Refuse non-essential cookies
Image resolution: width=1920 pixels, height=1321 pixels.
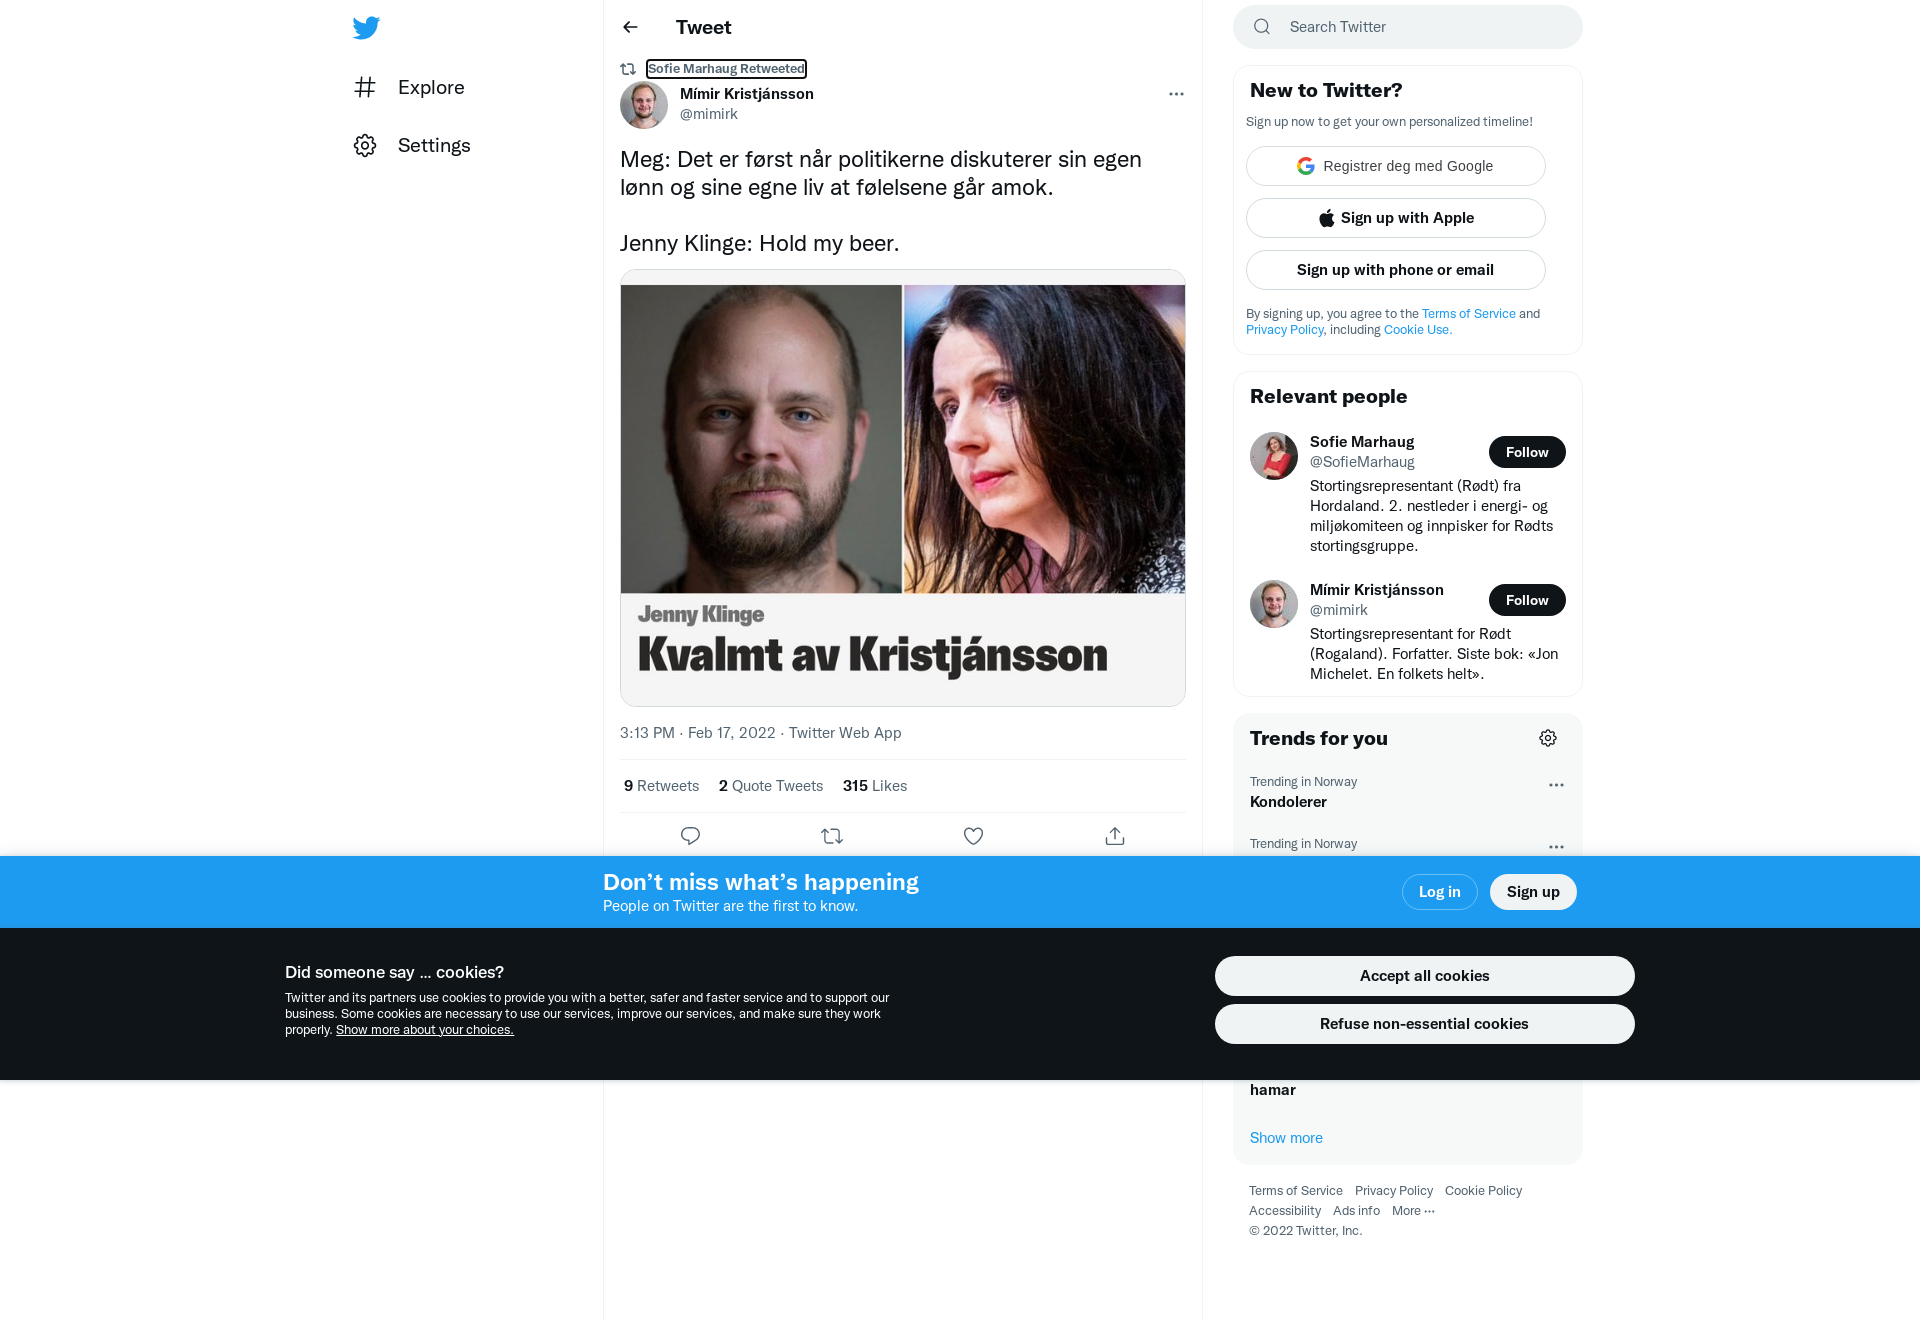pos(1424,1024)
